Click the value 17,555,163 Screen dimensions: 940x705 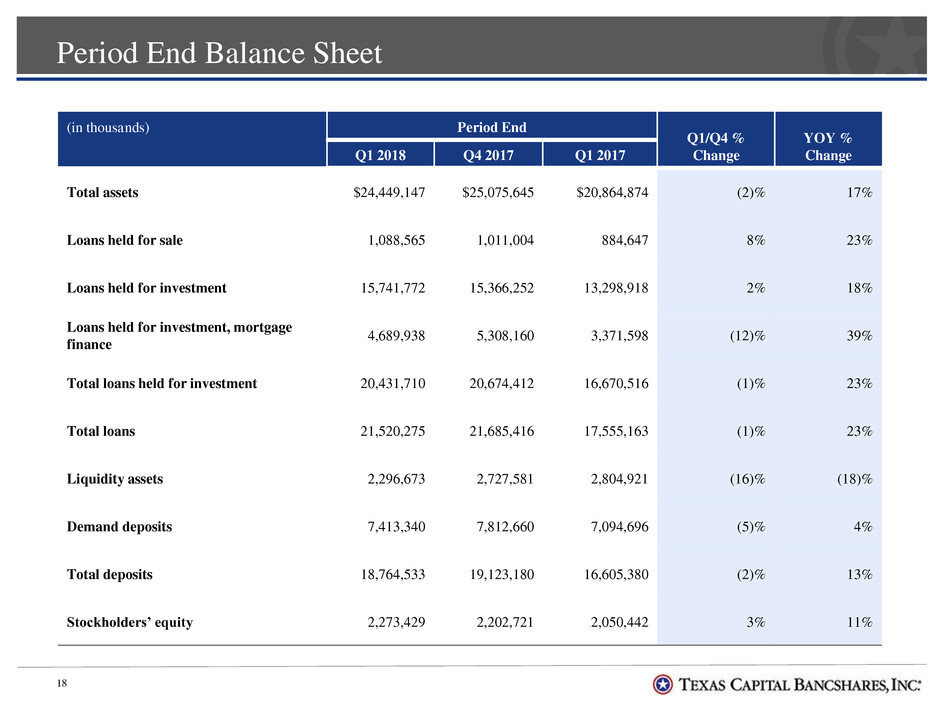(x=616, y=432)
